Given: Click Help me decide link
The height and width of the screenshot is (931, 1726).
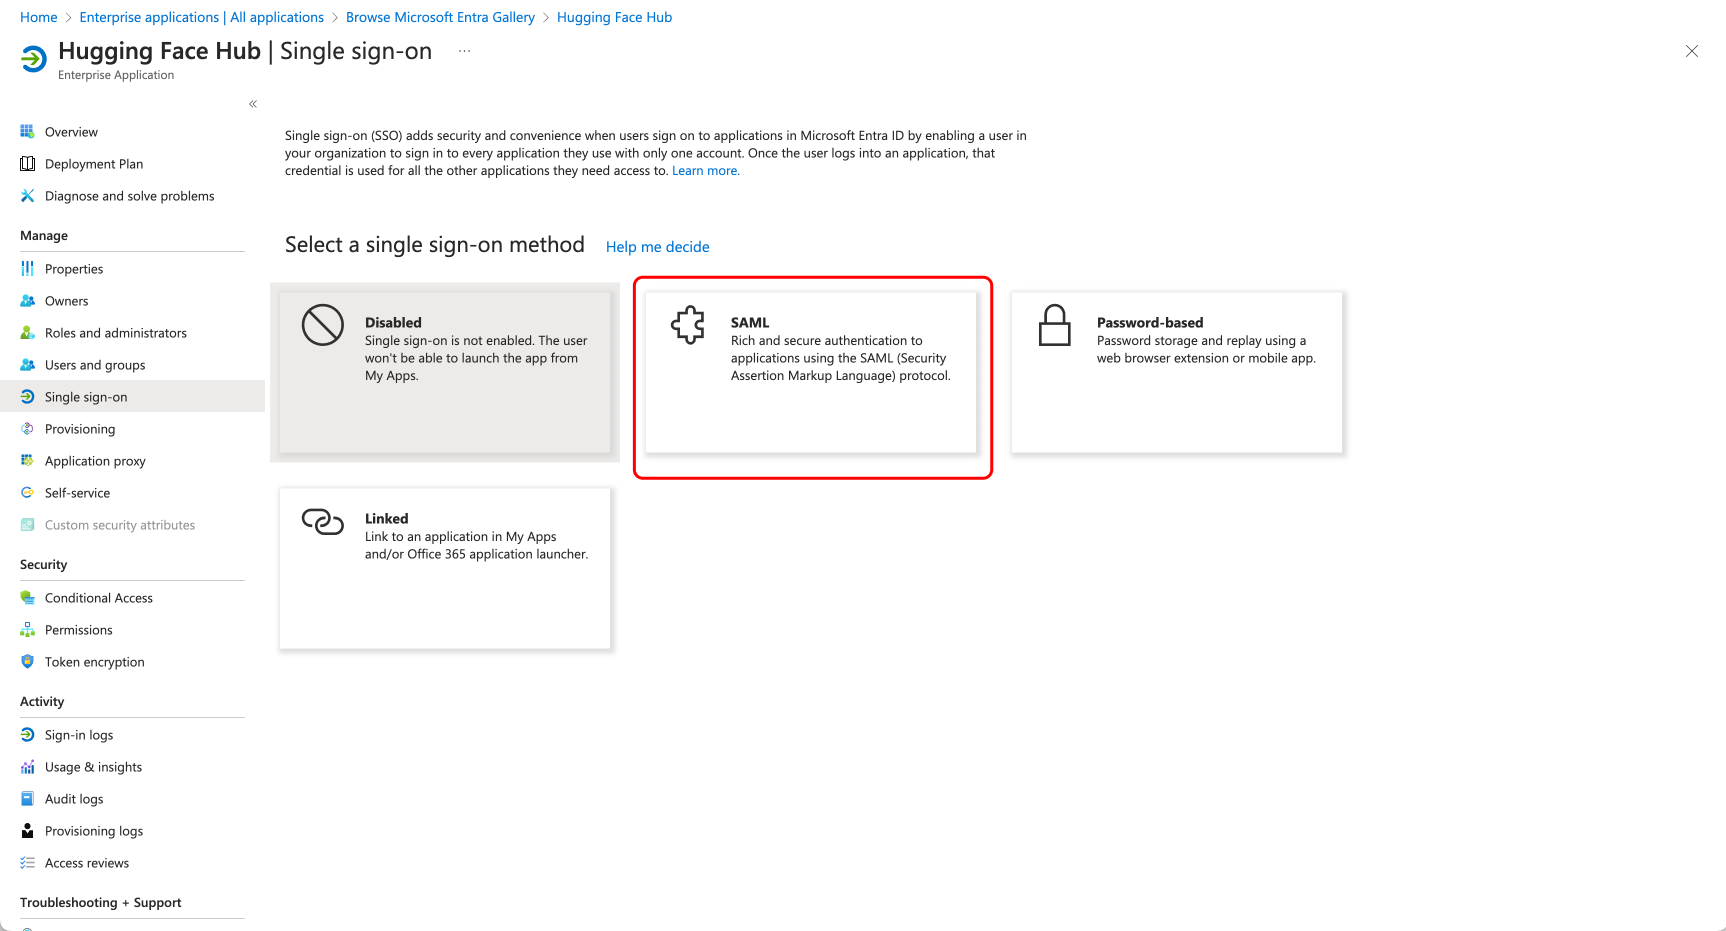Looking at the screenshot, I should coord(657,247).
